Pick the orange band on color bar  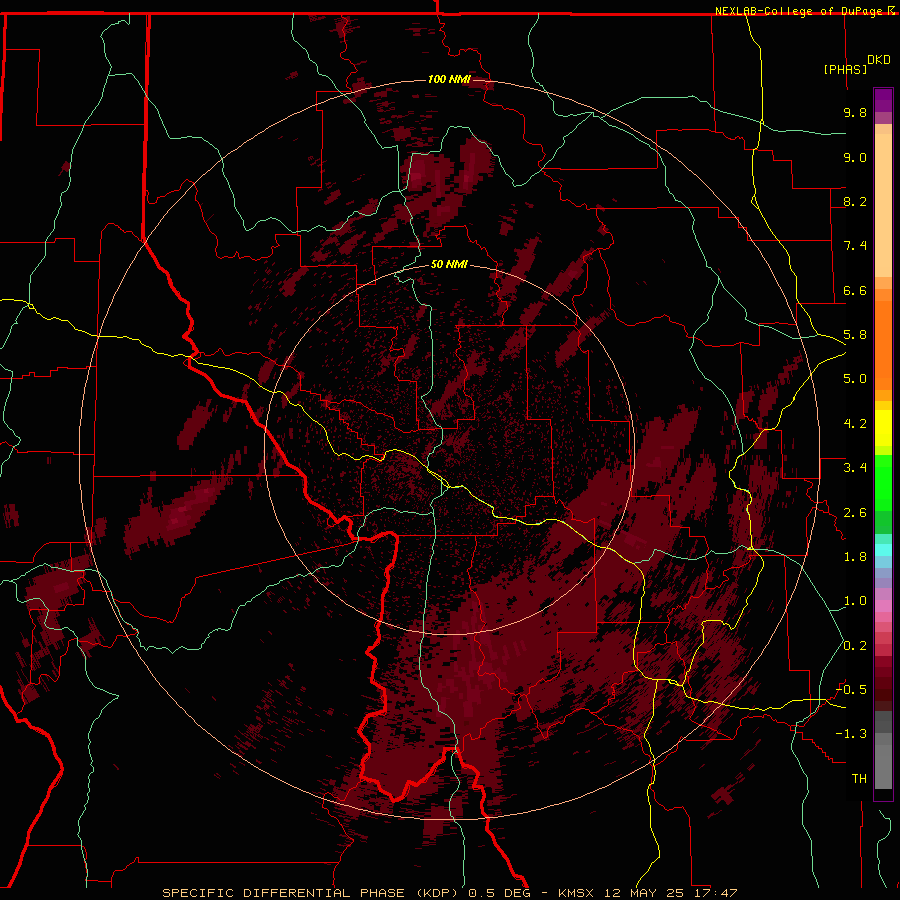click(883, 344)
